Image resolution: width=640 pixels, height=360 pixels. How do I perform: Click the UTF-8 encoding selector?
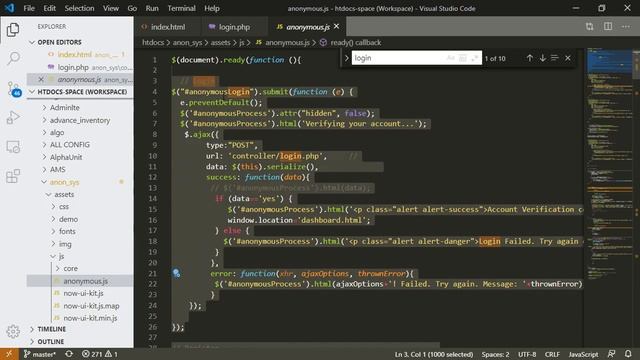coord(527,354)
